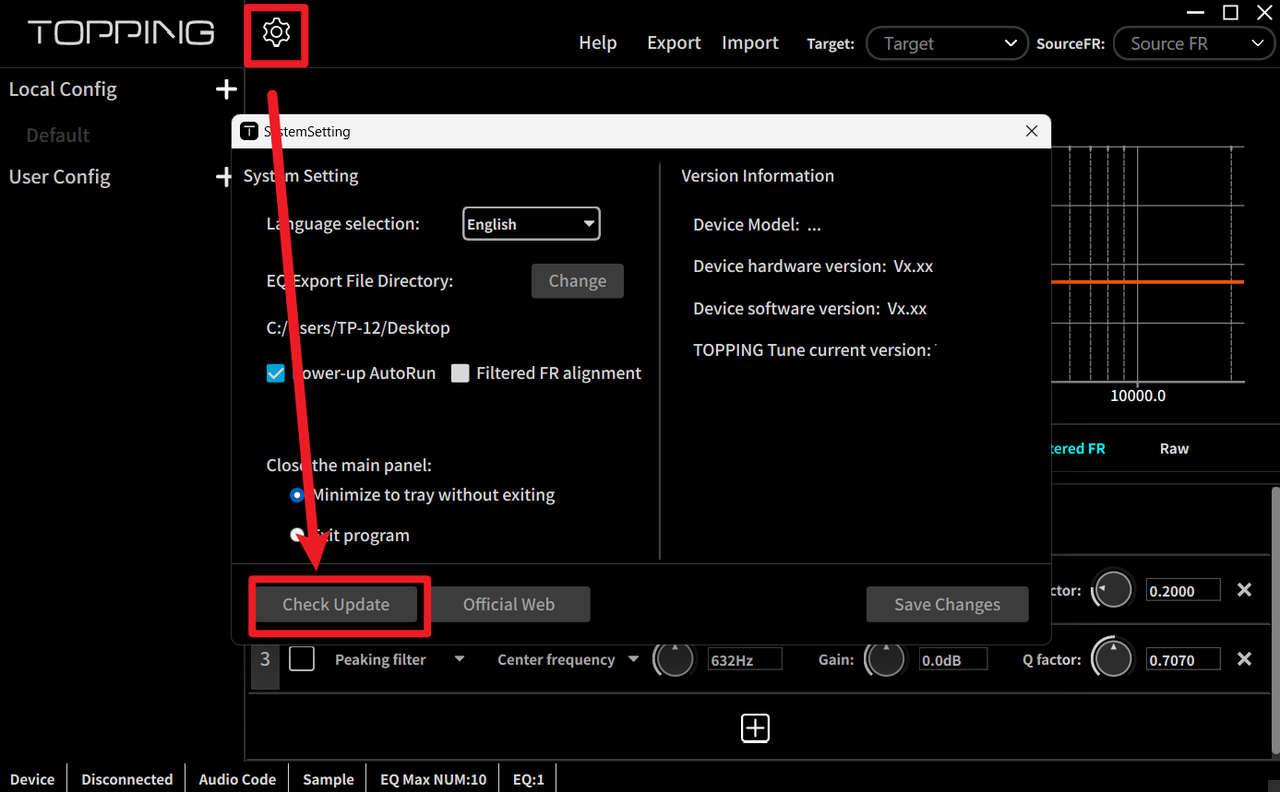Open settings via the gear icon
The height and width of the screenshot is (792, 1280).
pyautogui.click(x=276, y=33)
